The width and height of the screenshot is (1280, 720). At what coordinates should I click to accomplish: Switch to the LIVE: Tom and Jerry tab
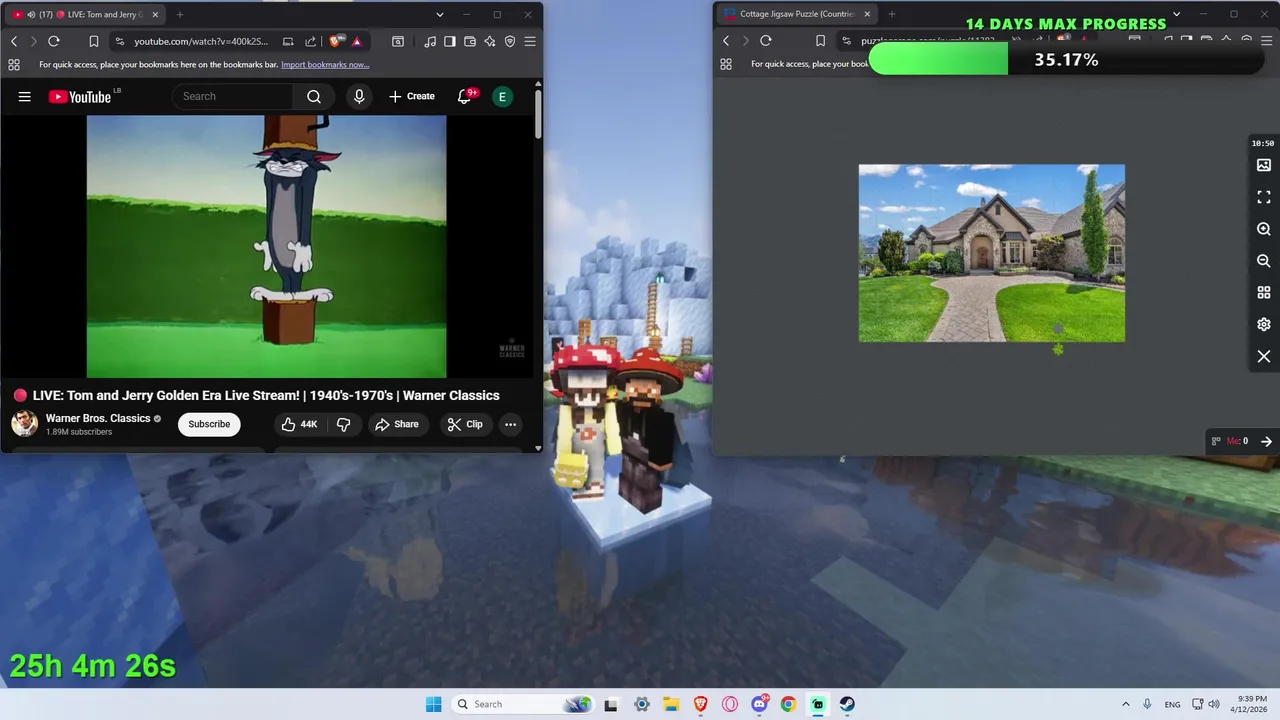coord(85,15)
